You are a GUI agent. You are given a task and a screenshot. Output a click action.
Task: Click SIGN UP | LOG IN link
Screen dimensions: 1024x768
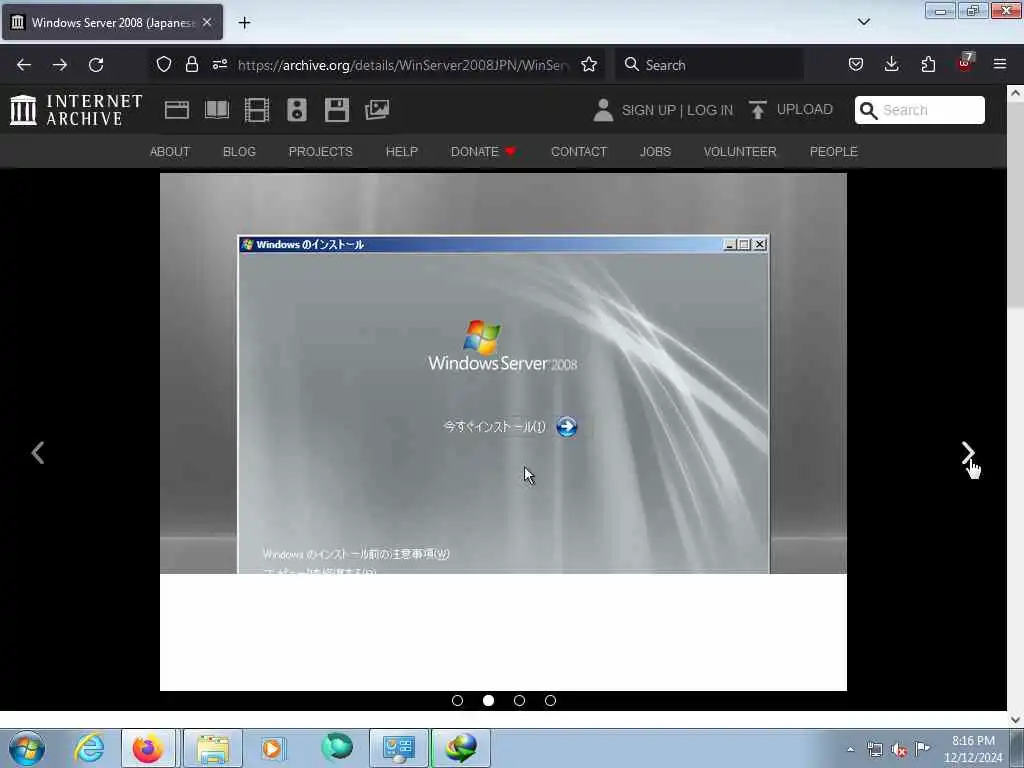tap(677, 110)
